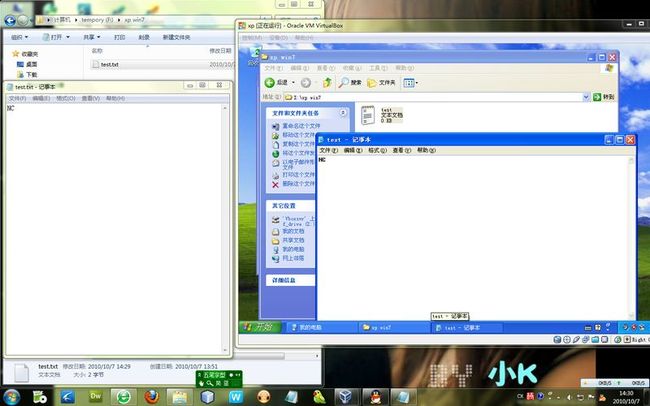Viewport: 650px width, 406px height.
Task: Click the QQ penguin icon on the taskbar
Action: tap(376, 397)
